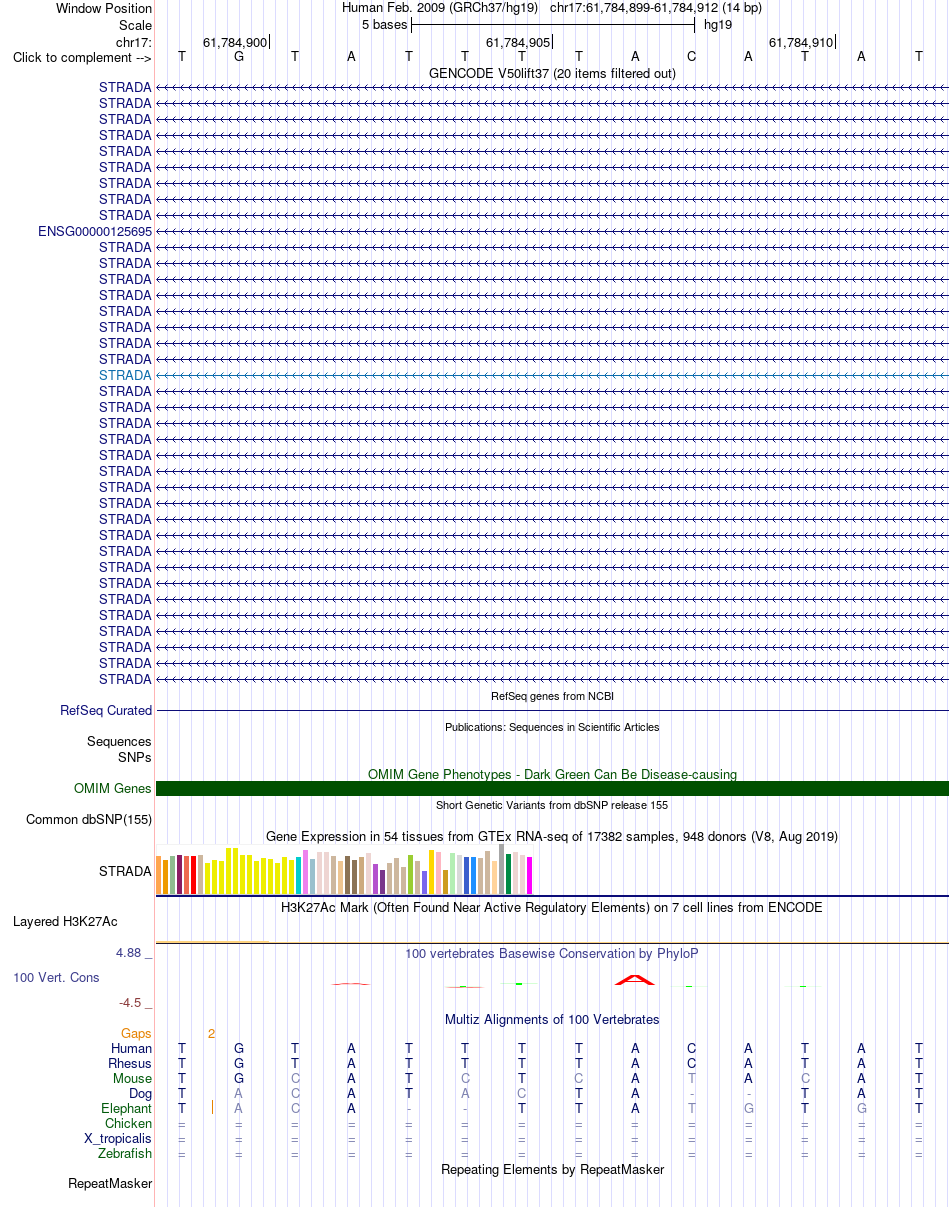
Task: Open 100 vertebrates Basewise Conservation by PhyloP title
Action: 552,954
